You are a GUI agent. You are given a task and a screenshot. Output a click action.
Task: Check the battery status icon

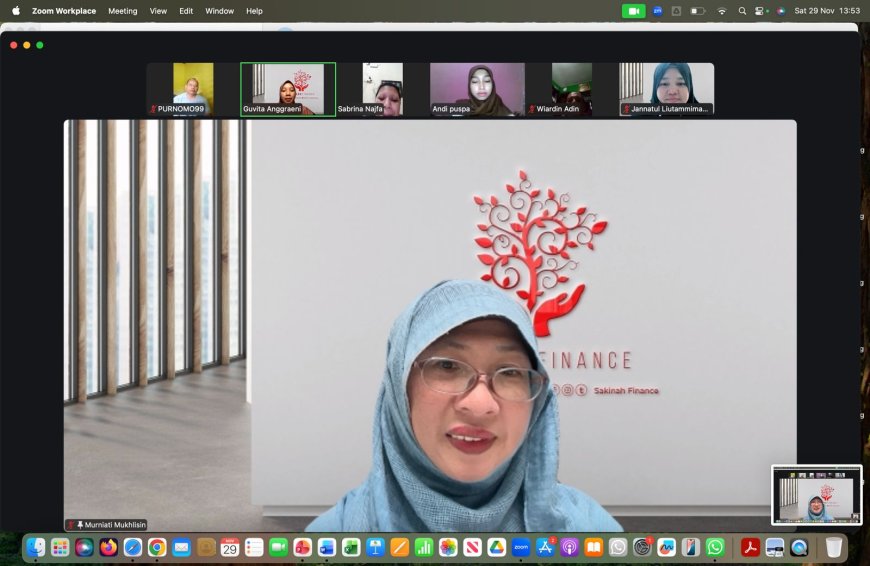(x=697, y=11)
